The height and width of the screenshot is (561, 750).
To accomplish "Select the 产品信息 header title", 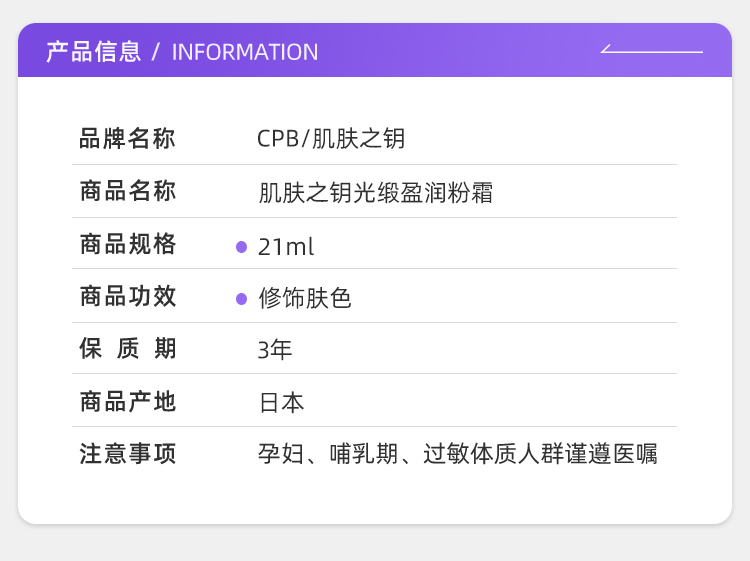I will (94, 52).
